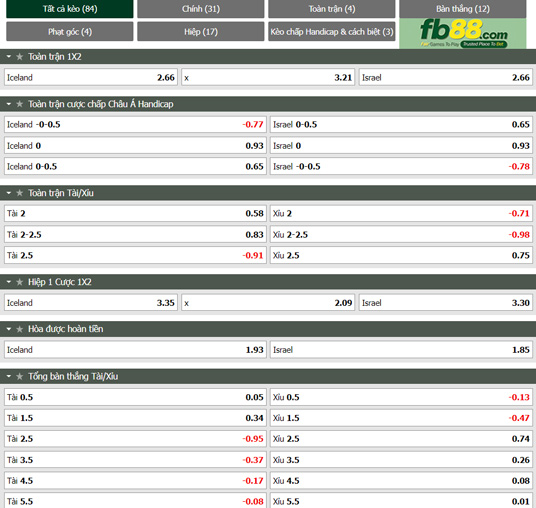Star the Hiệp 1 Cược 1X2 section
Viewport: 536px width, 508px height.
tap(19, 282)
